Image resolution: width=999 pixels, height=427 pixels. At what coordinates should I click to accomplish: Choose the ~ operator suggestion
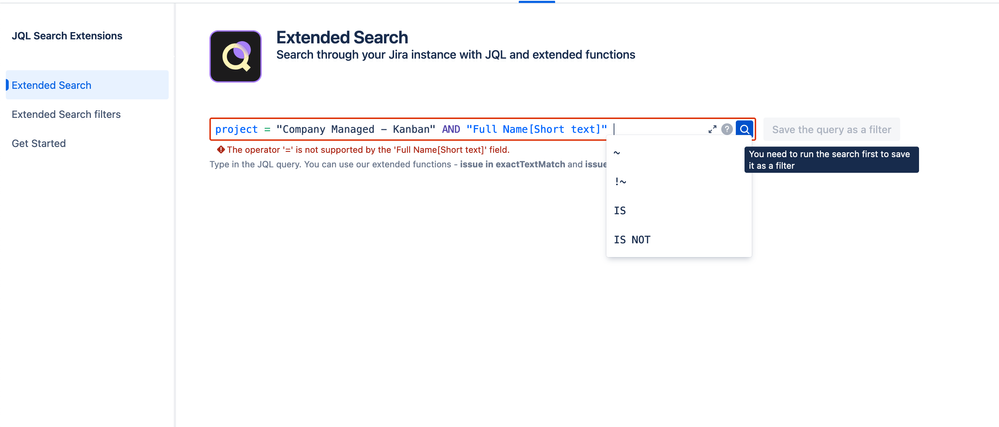coord(679,153)
